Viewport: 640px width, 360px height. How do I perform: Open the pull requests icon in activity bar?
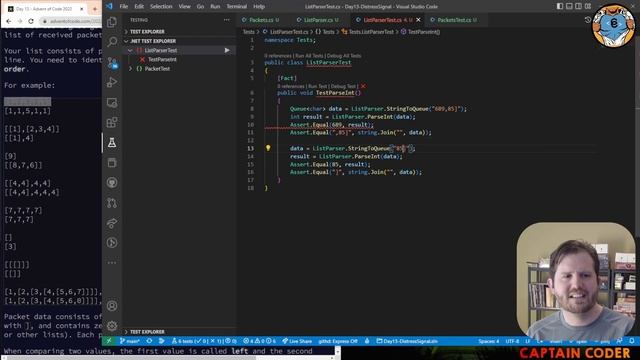112,203
